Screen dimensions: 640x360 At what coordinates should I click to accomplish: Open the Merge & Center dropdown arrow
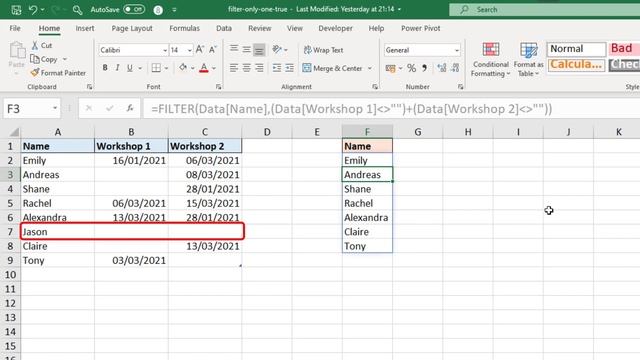coord(370,68)
